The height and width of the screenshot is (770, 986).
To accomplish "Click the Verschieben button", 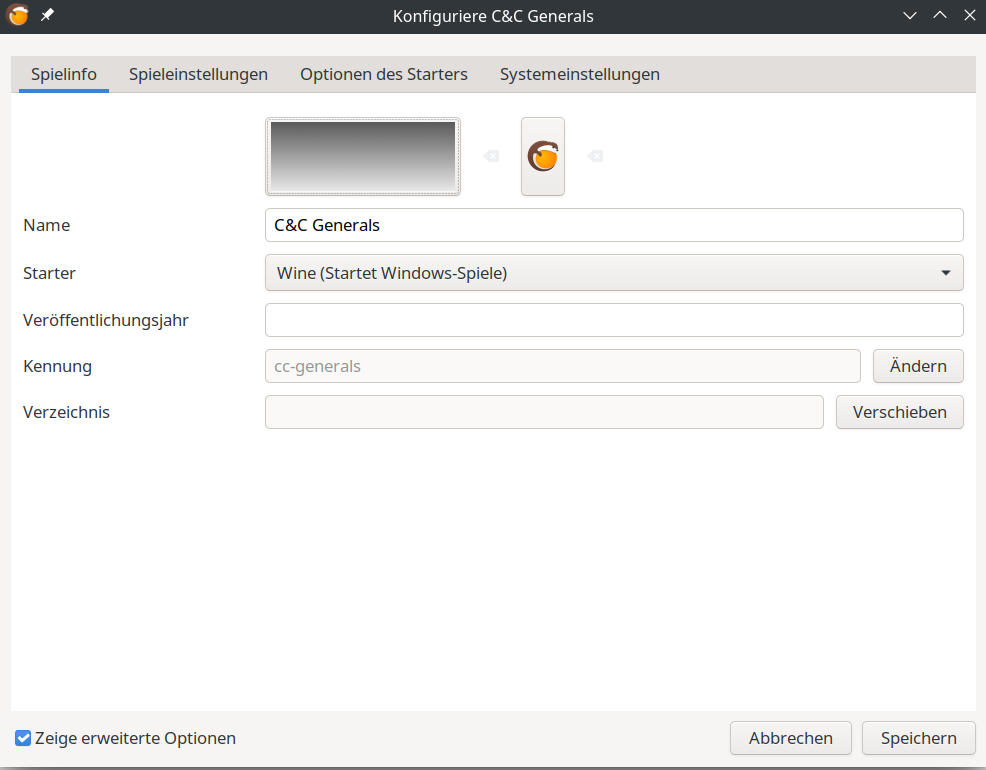I will click(900, 412).
